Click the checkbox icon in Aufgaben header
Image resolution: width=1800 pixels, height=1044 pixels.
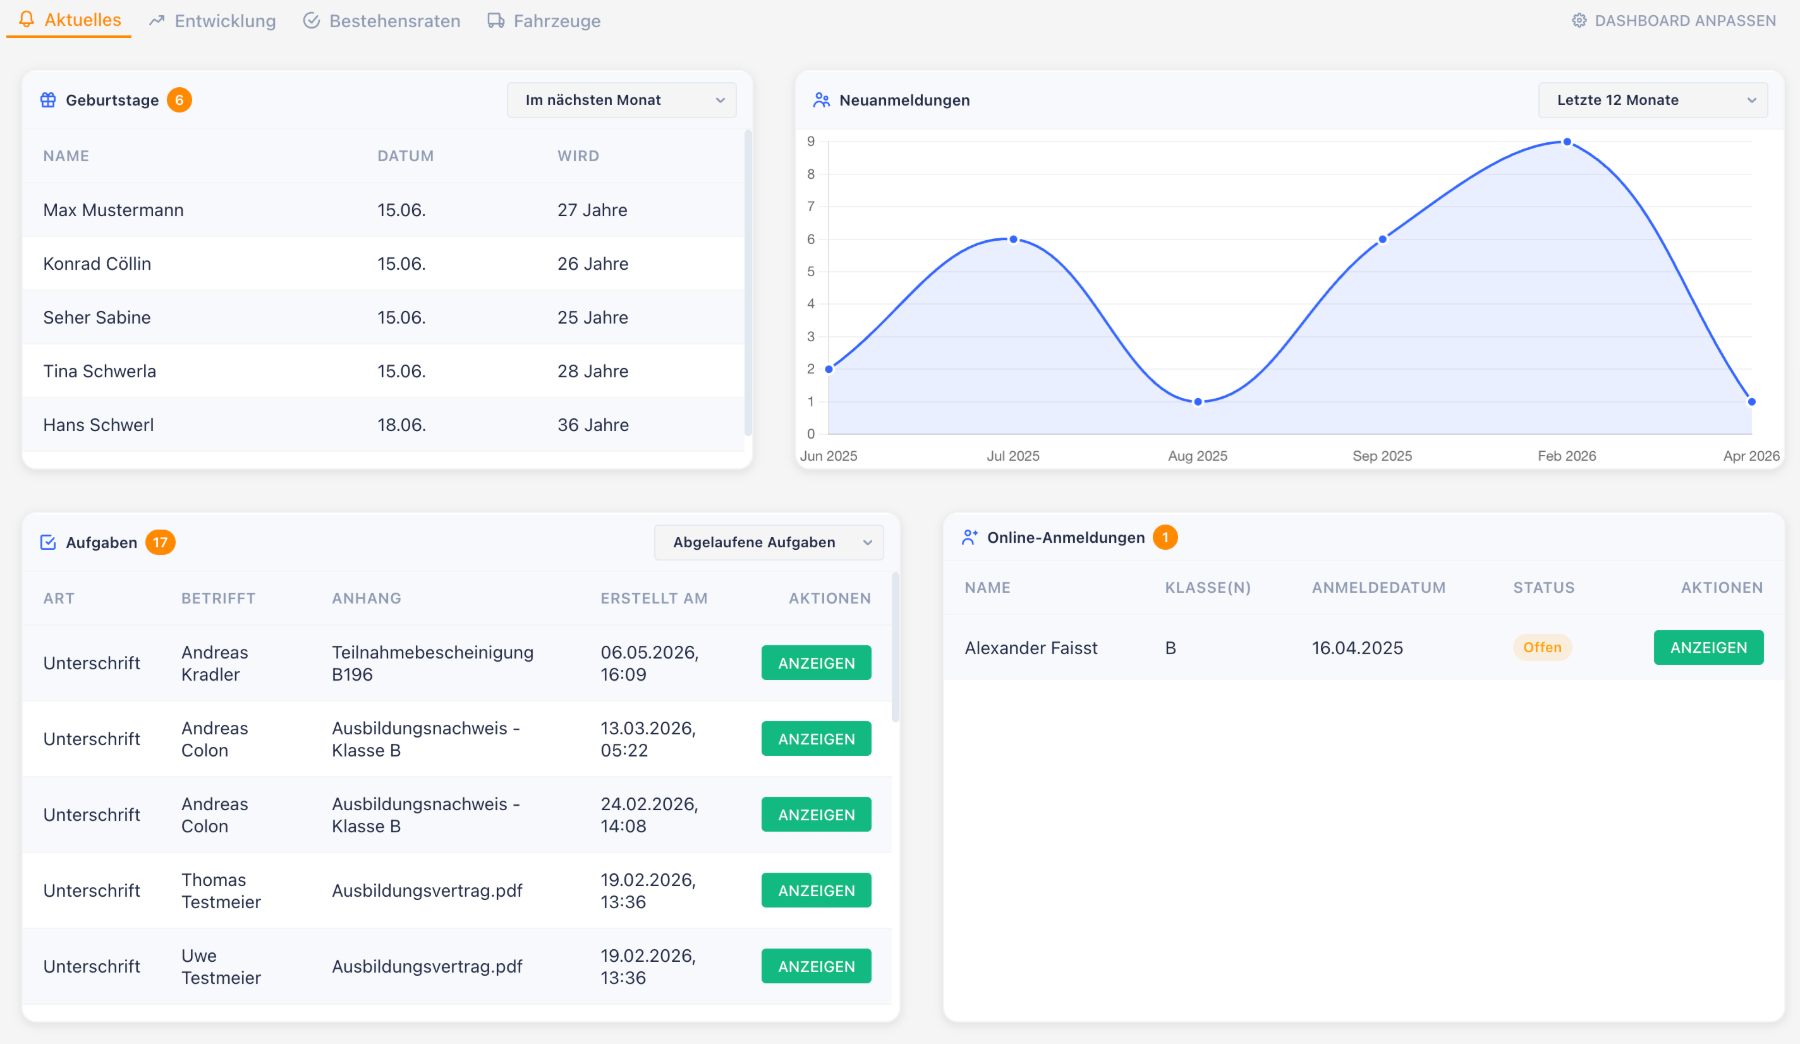48,542
